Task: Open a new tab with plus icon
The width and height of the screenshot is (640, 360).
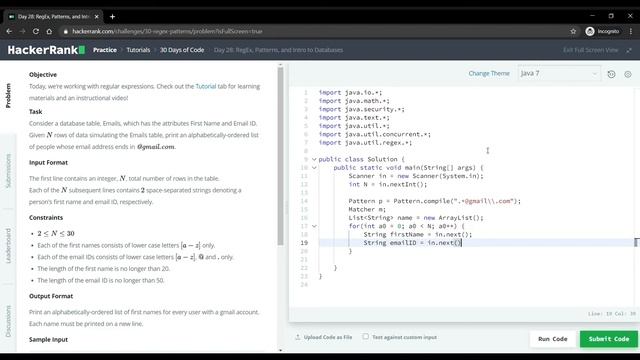Action: (112, 17)
